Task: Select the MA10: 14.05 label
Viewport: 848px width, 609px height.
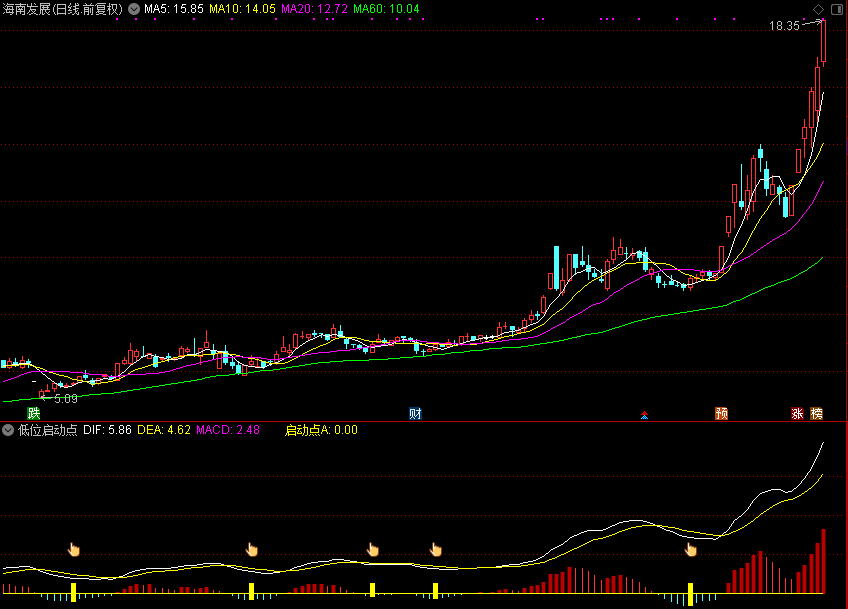Action: click(242, 9)
